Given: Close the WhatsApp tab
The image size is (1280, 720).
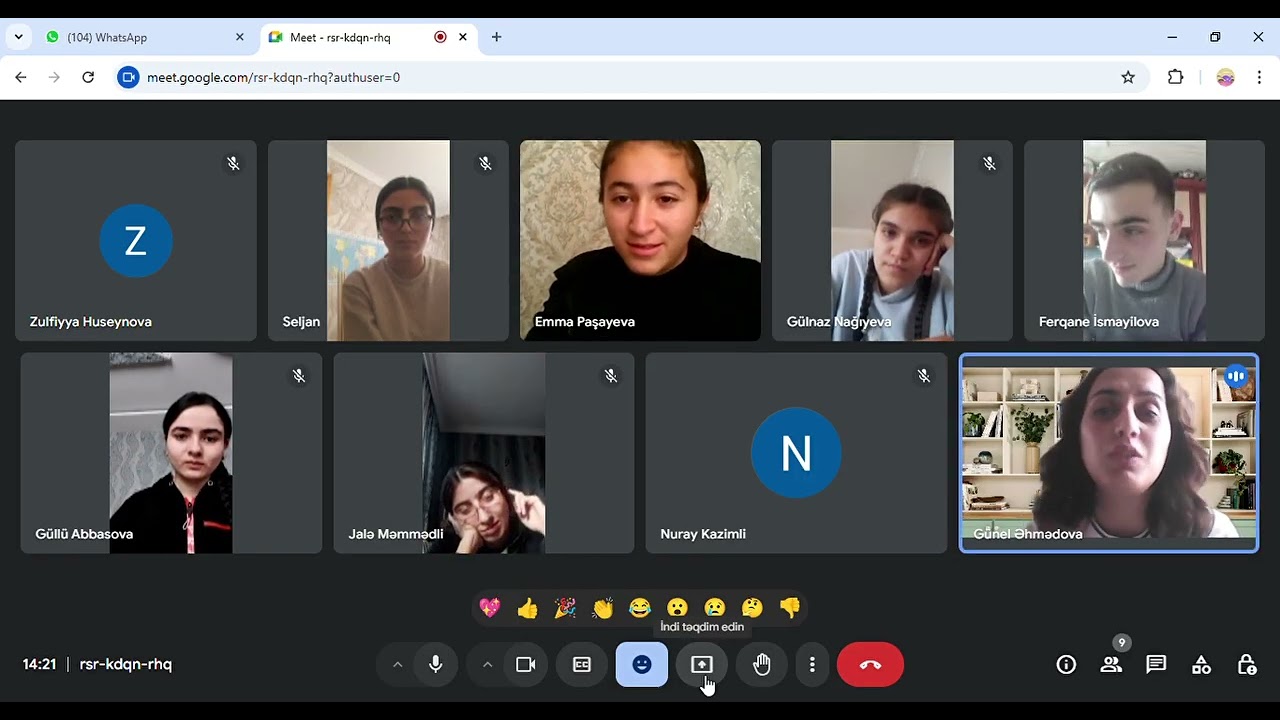Looking at the screenshot, I should point(239,37).
